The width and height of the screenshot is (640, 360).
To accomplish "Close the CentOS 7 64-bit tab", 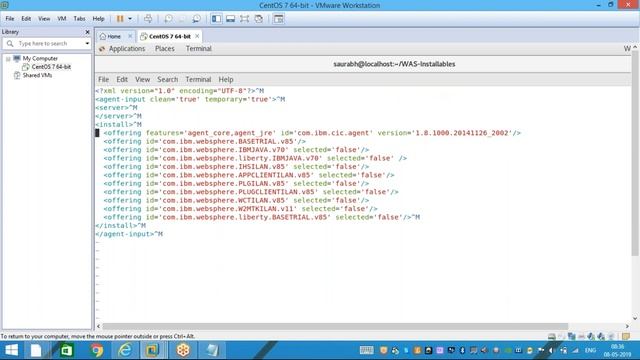I will [x=197, y=36].
